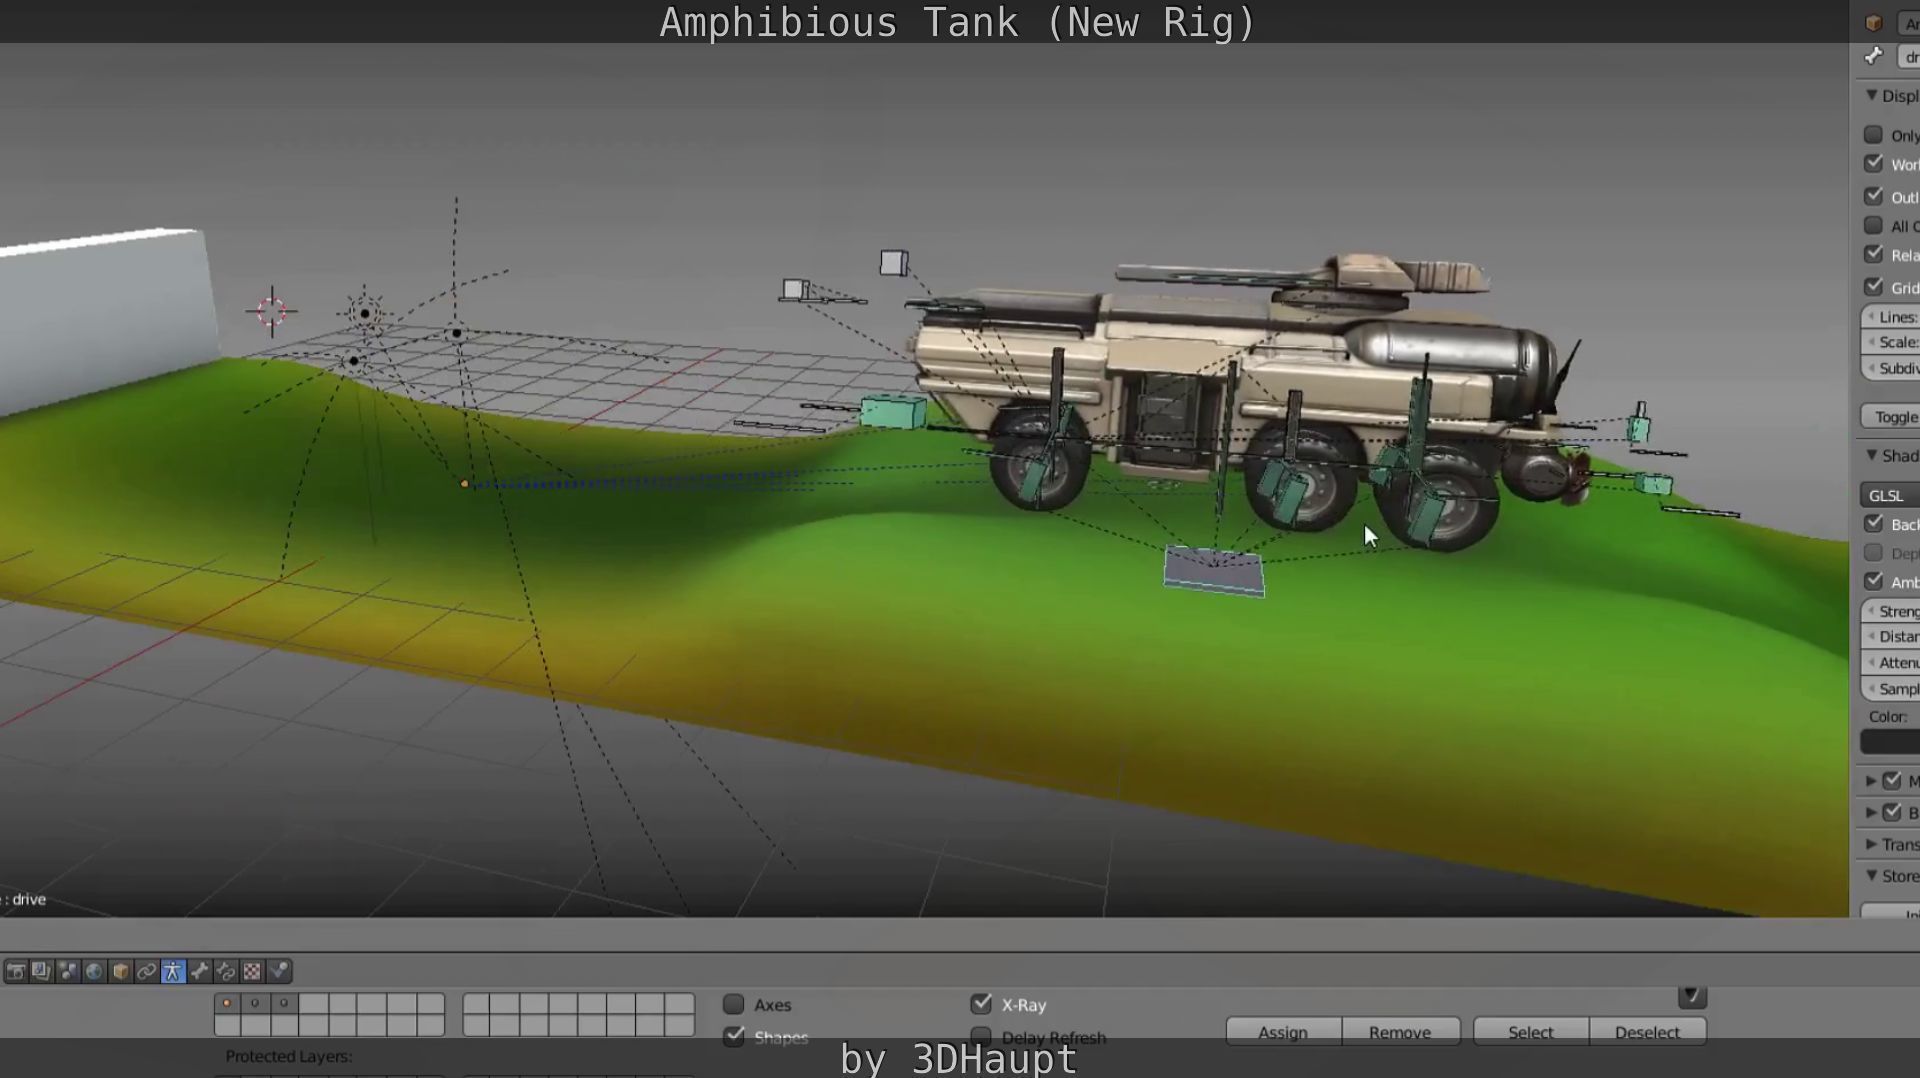Screen dimensions: 1920x1078
Task: Toggle the Grid Floor checkbox
Action: (1874, 287)
